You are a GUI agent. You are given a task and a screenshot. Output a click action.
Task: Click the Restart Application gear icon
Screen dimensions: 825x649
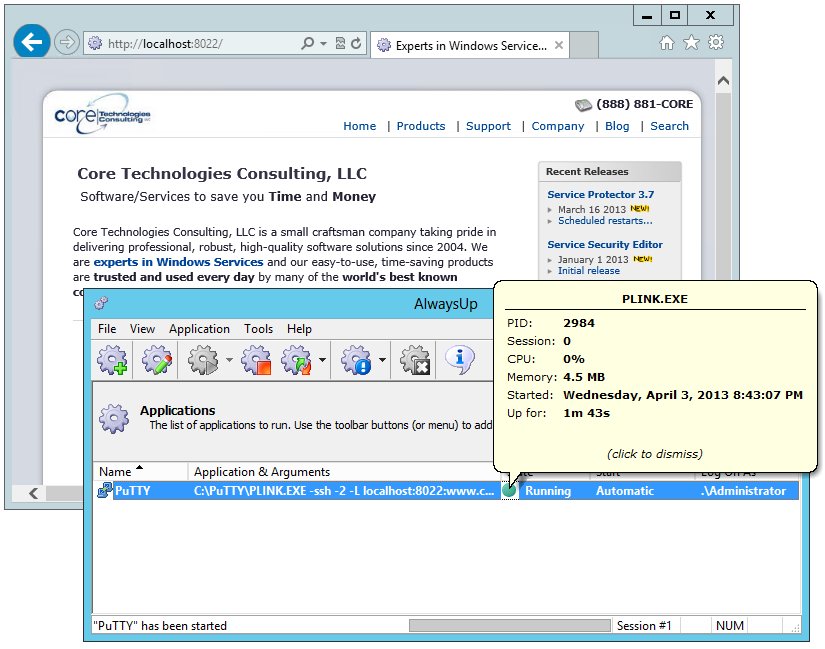[x=296, y=360]
